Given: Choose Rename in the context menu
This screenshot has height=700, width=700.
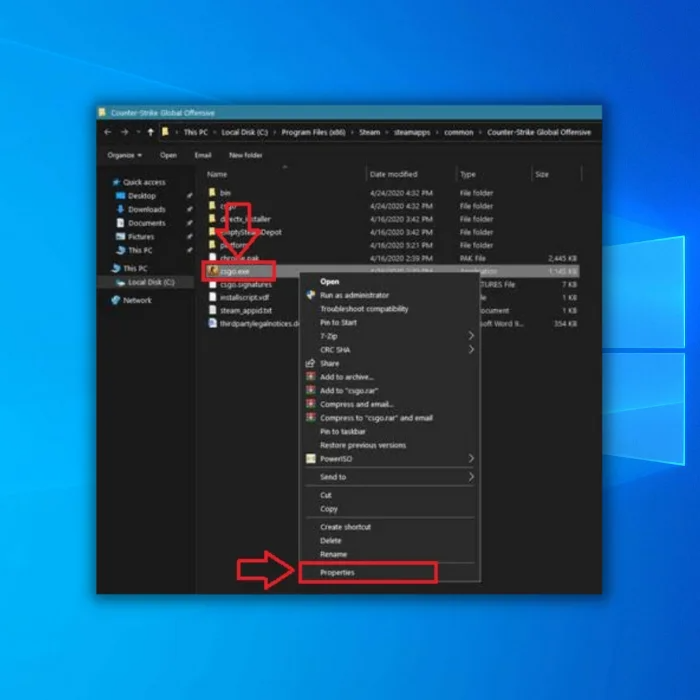Looking at the screenshot, I should coord(333,554).
